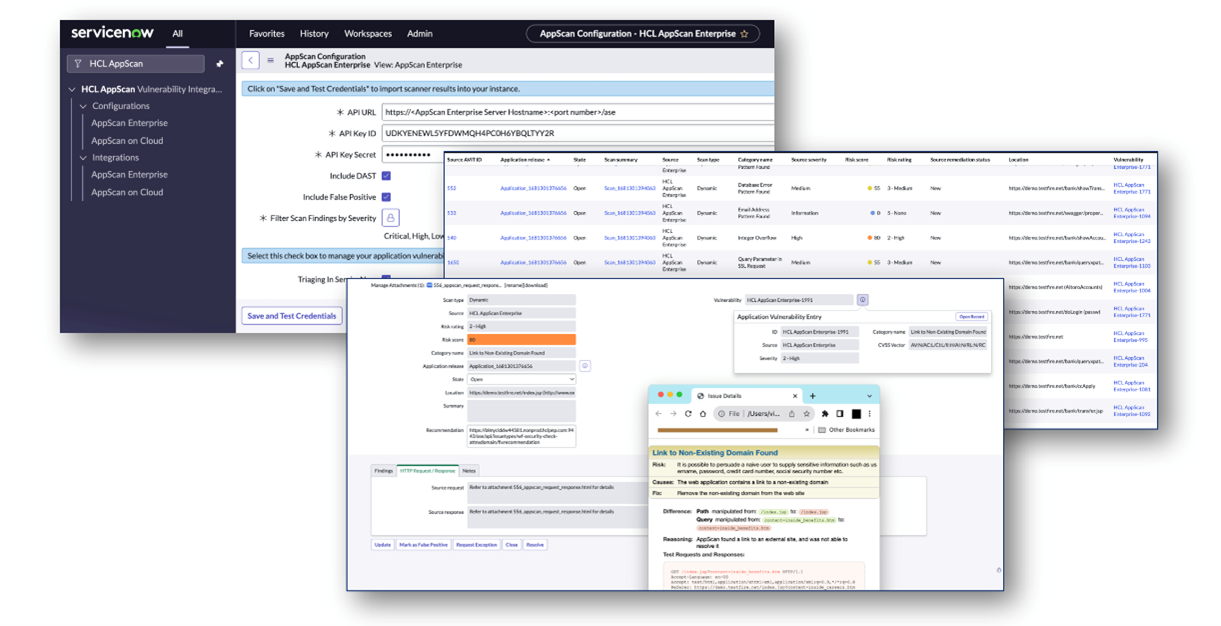This screenshot has width=1221, height=626.
Task: Click the API Key Secret password field
Action: pos(413,155)
